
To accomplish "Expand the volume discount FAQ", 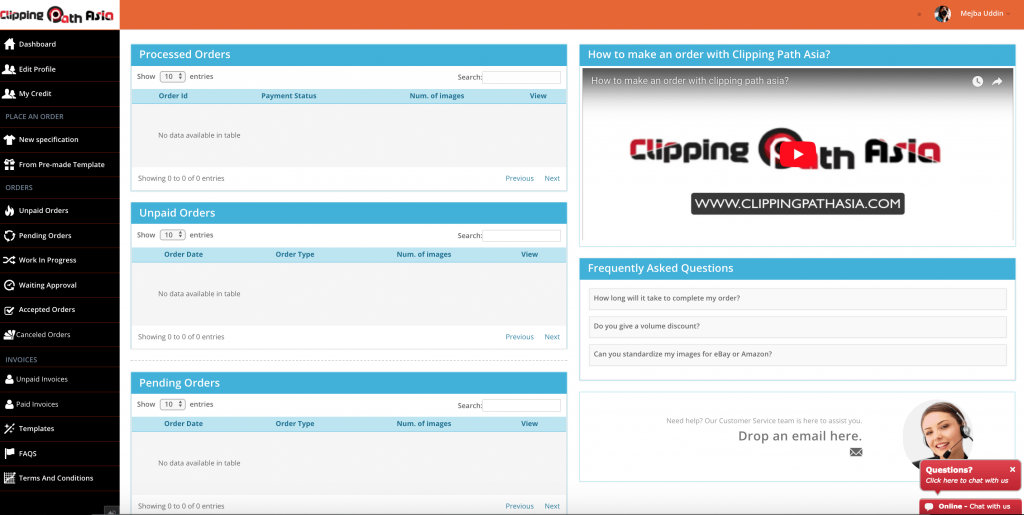I will [797, 327].
